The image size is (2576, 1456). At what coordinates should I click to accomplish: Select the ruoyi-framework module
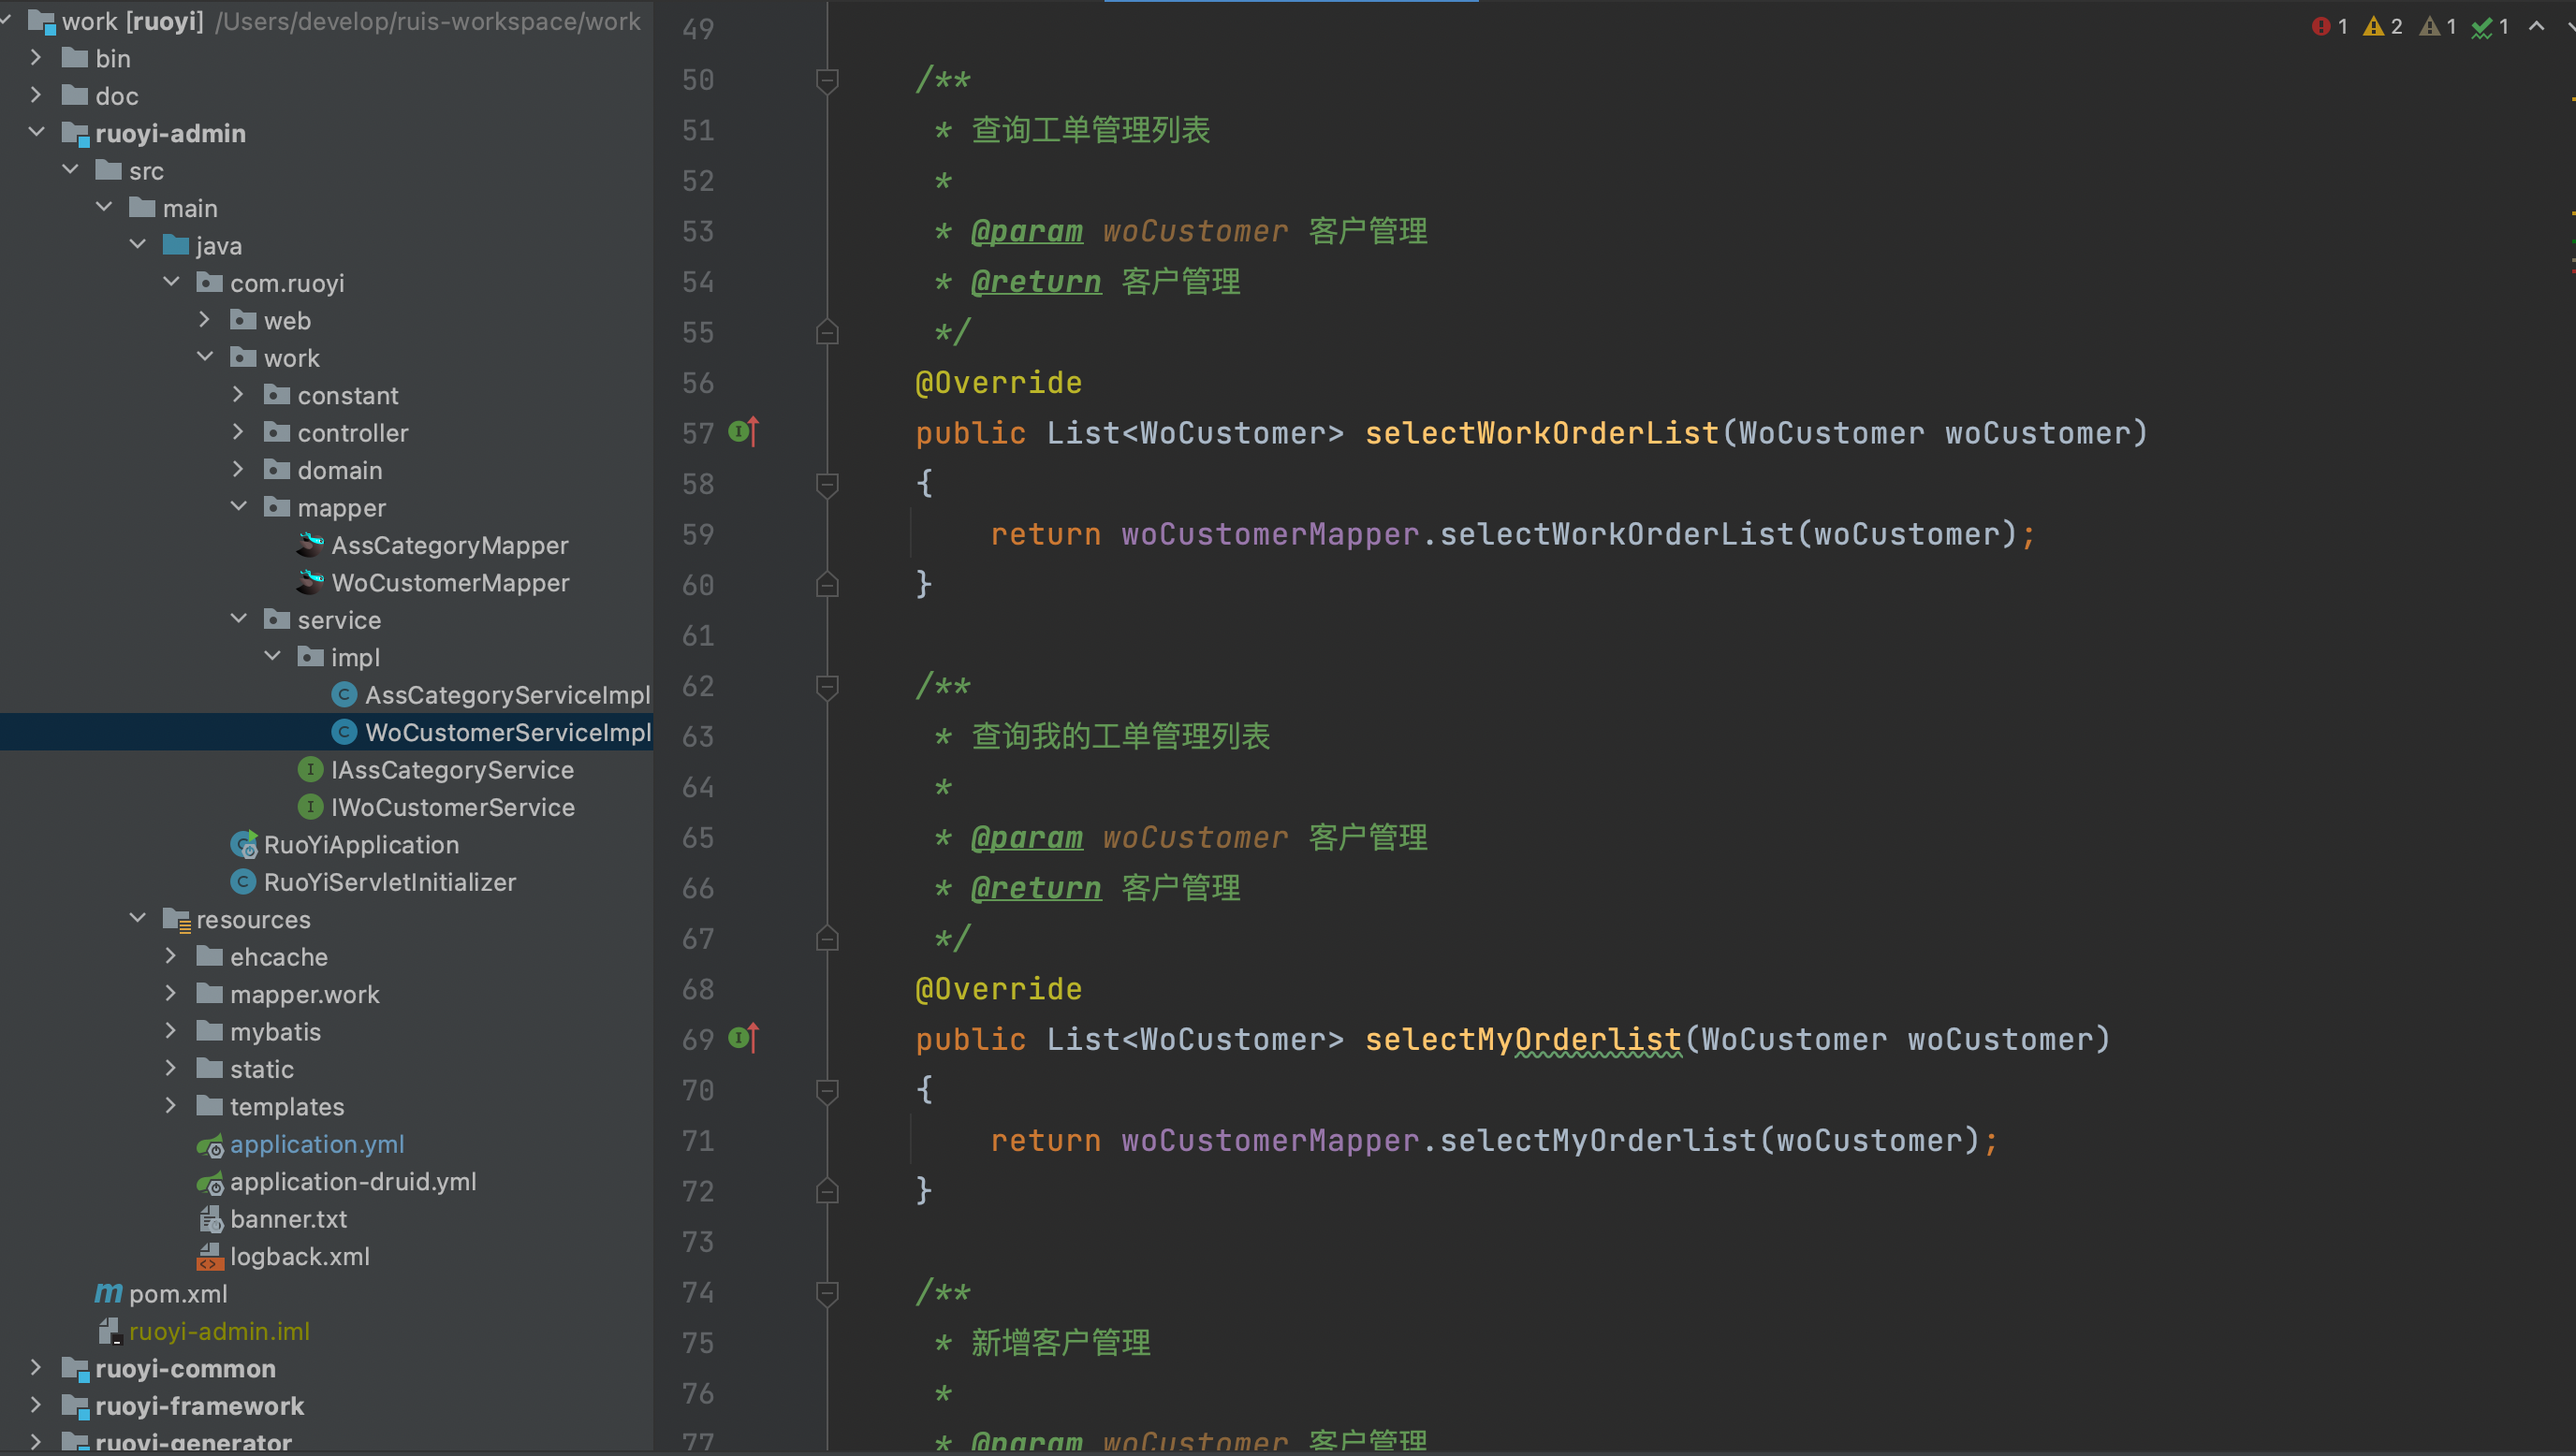(x=199, y=1406)
